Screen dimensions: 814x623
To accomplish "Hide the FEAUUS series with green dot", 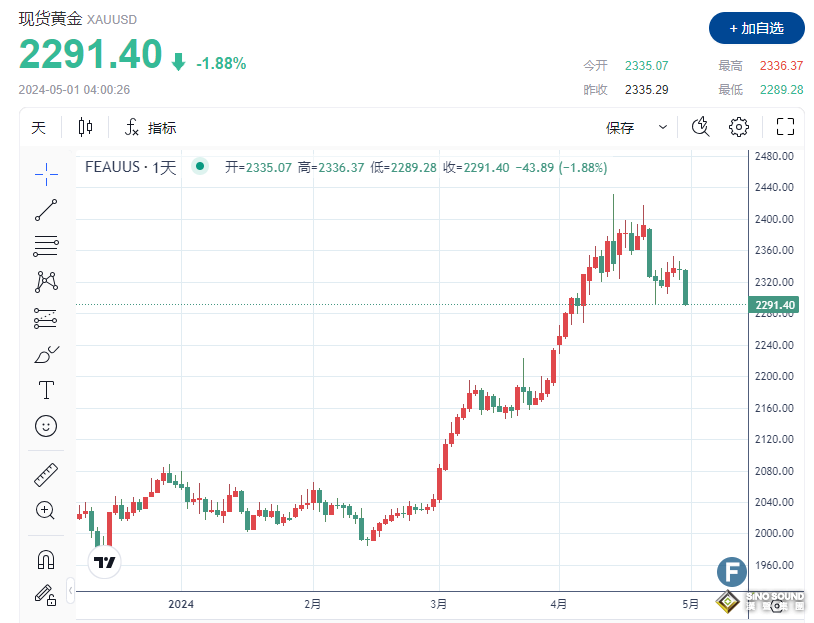I will (200, 168).
